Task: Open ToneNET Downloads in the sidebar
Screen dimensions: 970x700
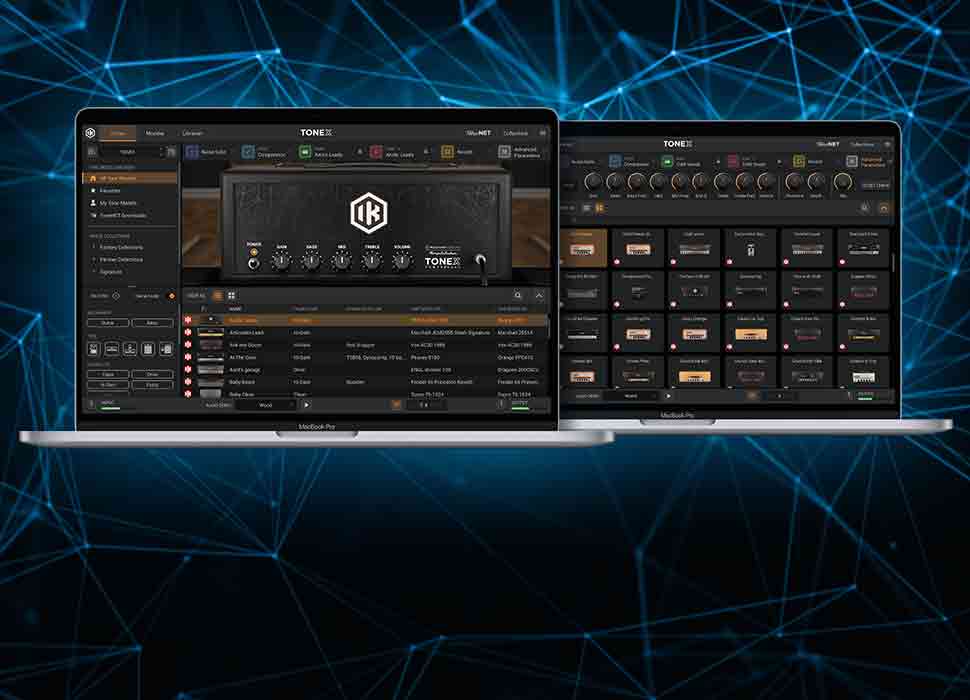Action: (122, 215)
